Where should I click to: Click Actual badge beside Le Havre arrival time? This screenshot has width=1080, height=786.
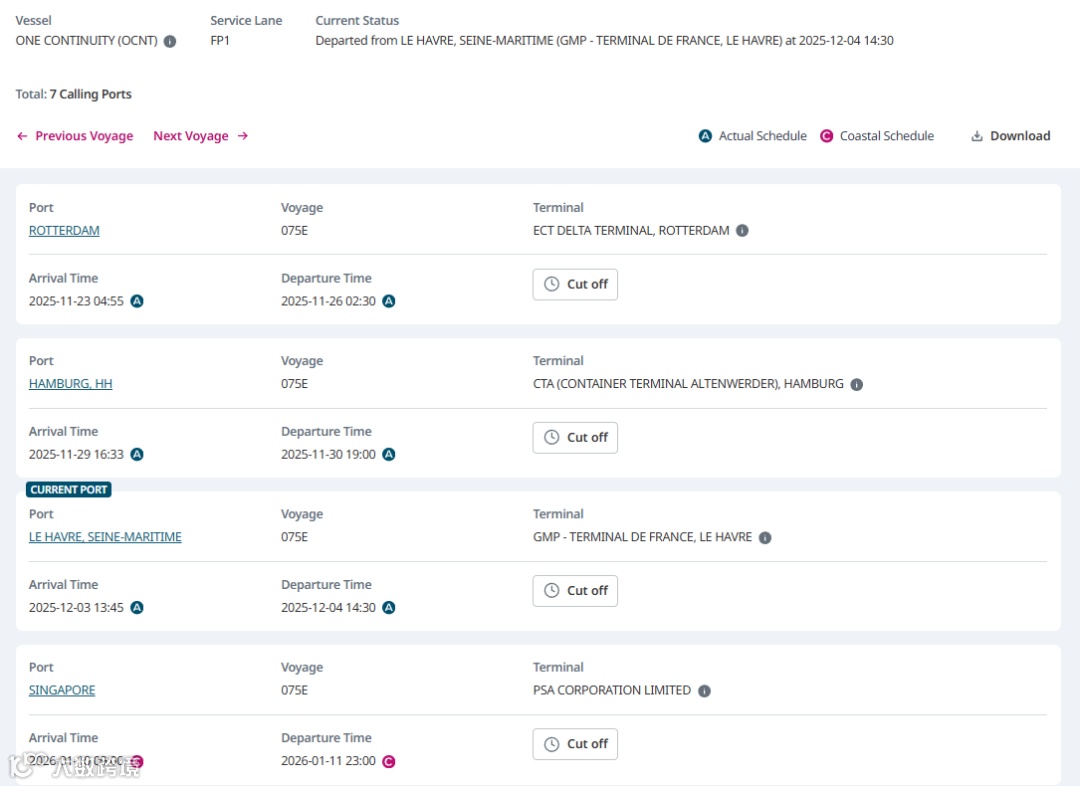tap(137, 607)
